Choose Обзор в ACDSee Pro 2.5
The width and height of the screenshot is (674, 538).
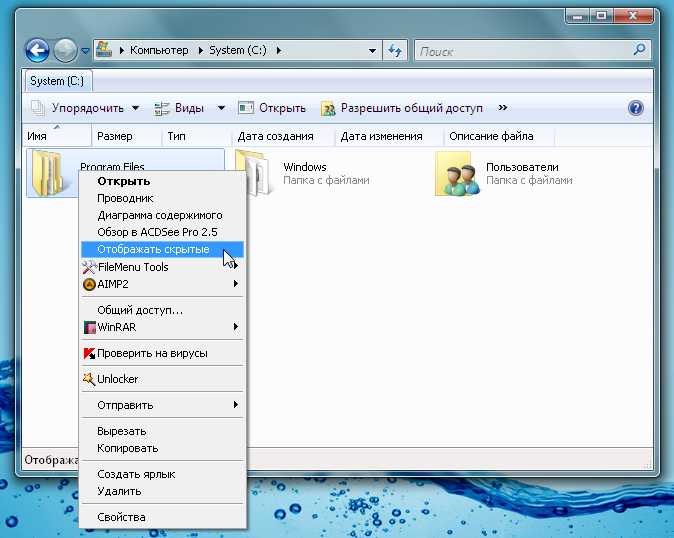pyautogui.click(x=162, y=232)
